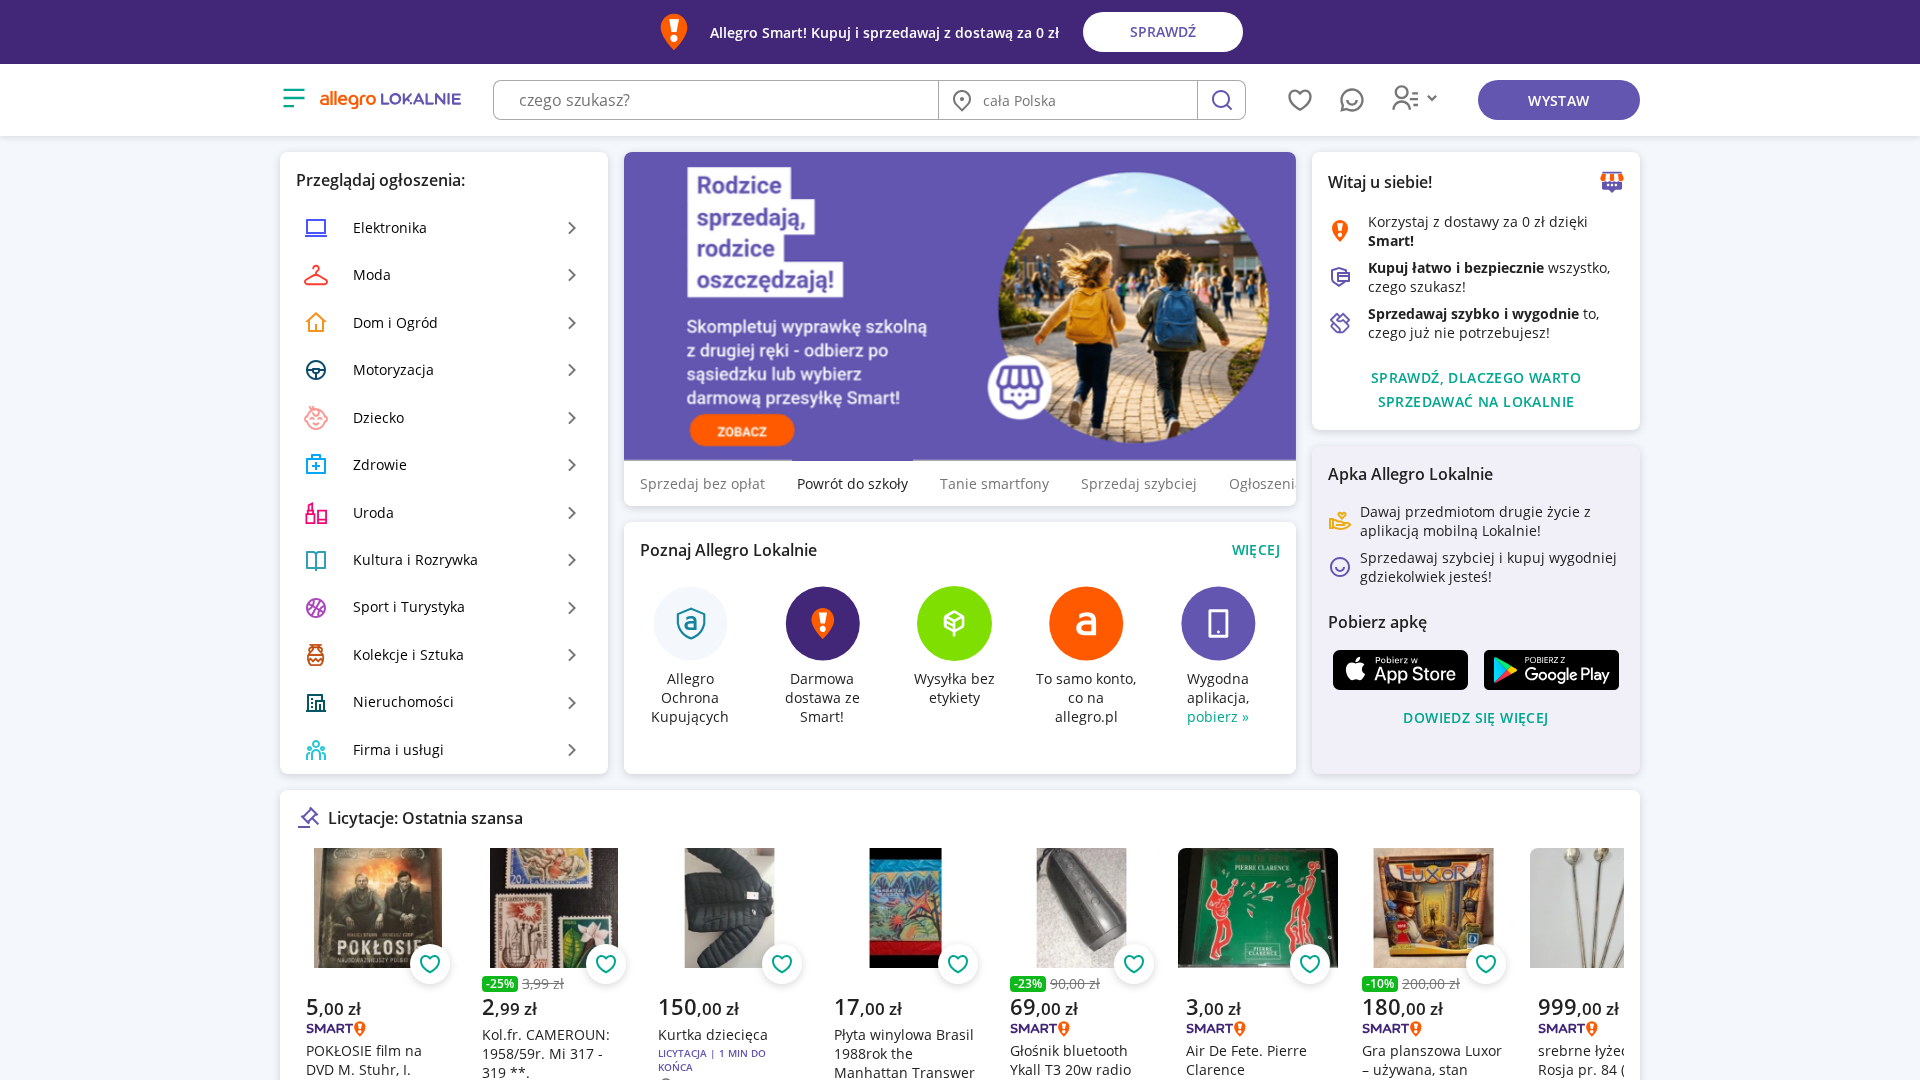This screenshot has width=1920, height=1080.
Task: Expand Zdrowie category arrow
Action: tap(572, 465)
